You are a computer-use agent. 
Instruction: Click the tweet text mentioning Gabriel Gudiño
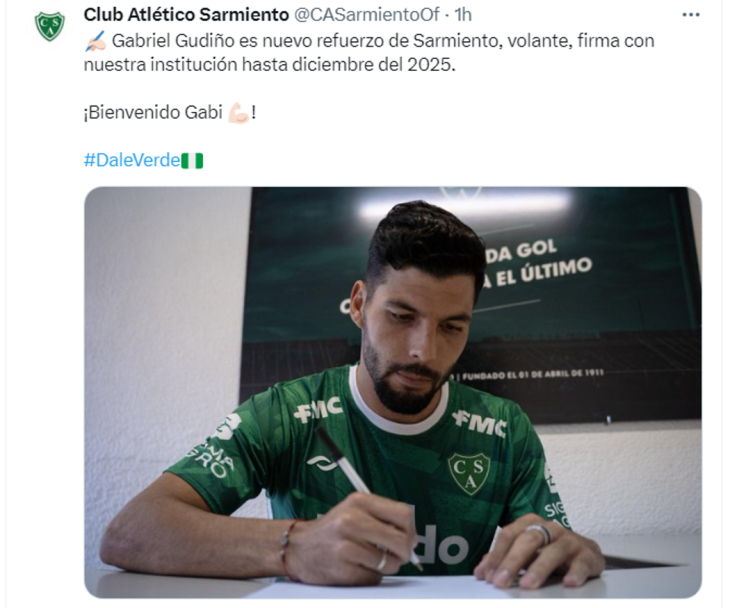369,53
